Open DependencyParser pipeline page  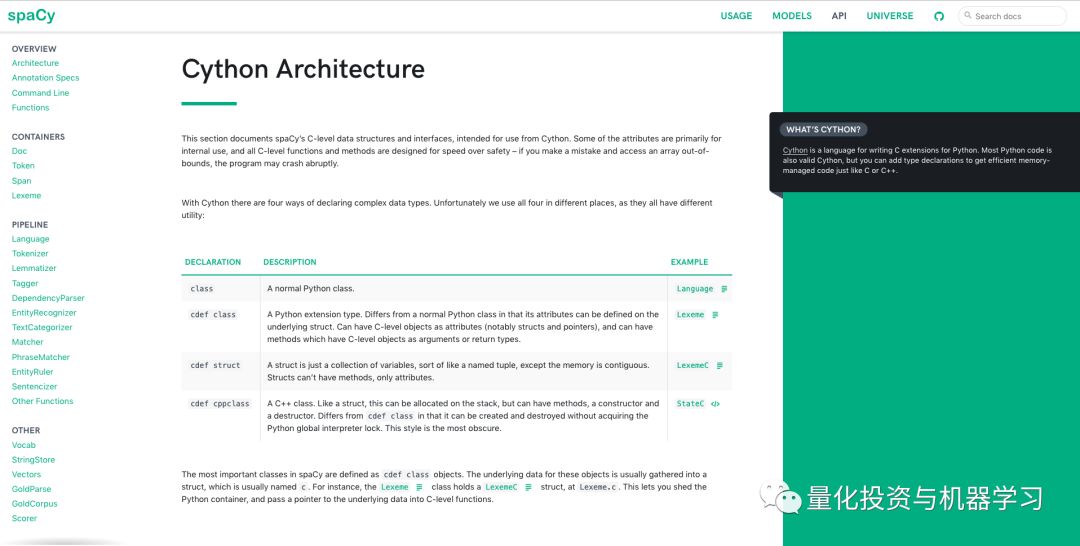coord(48,299)
